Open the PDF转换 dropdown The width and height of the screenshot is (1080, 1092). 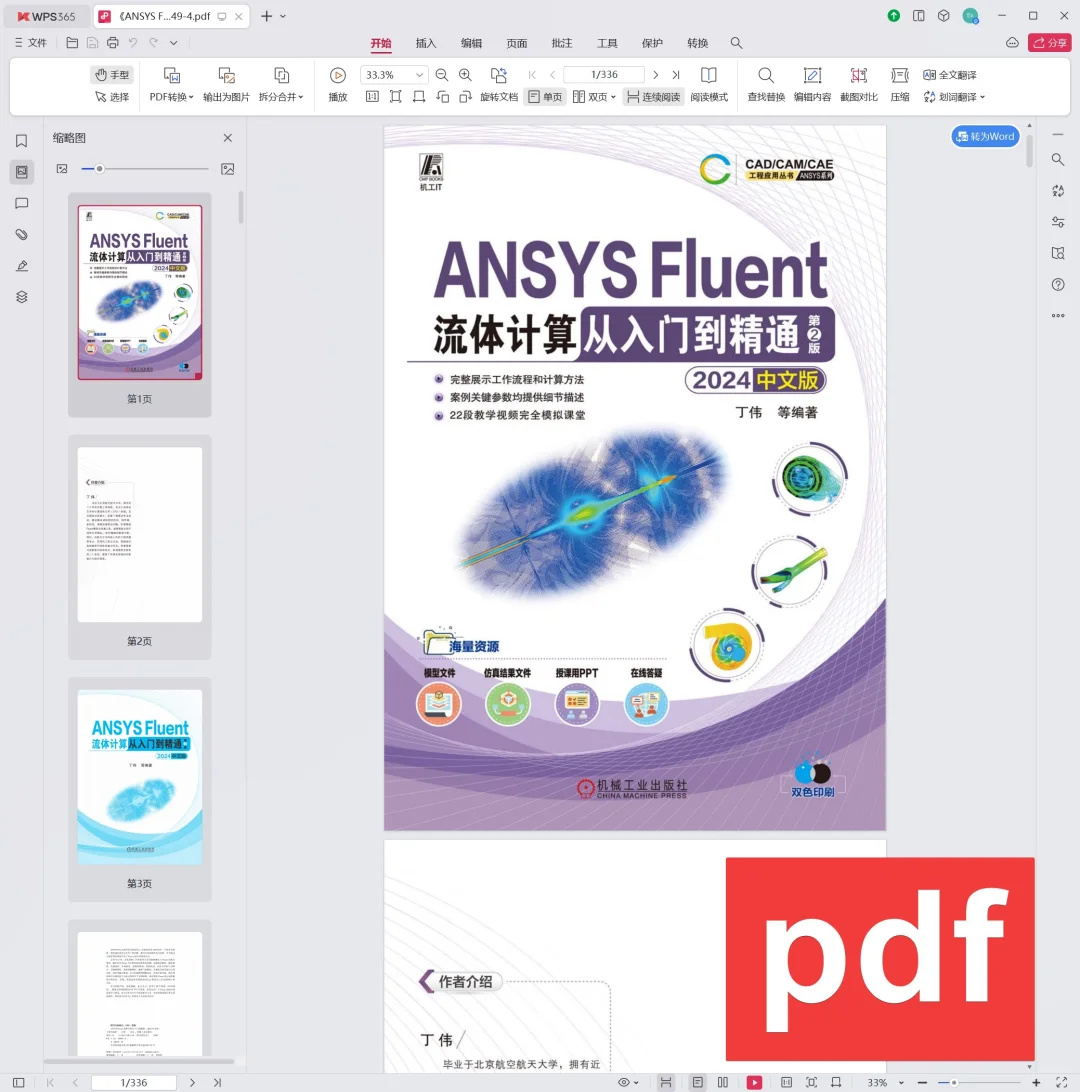point(171,97)
